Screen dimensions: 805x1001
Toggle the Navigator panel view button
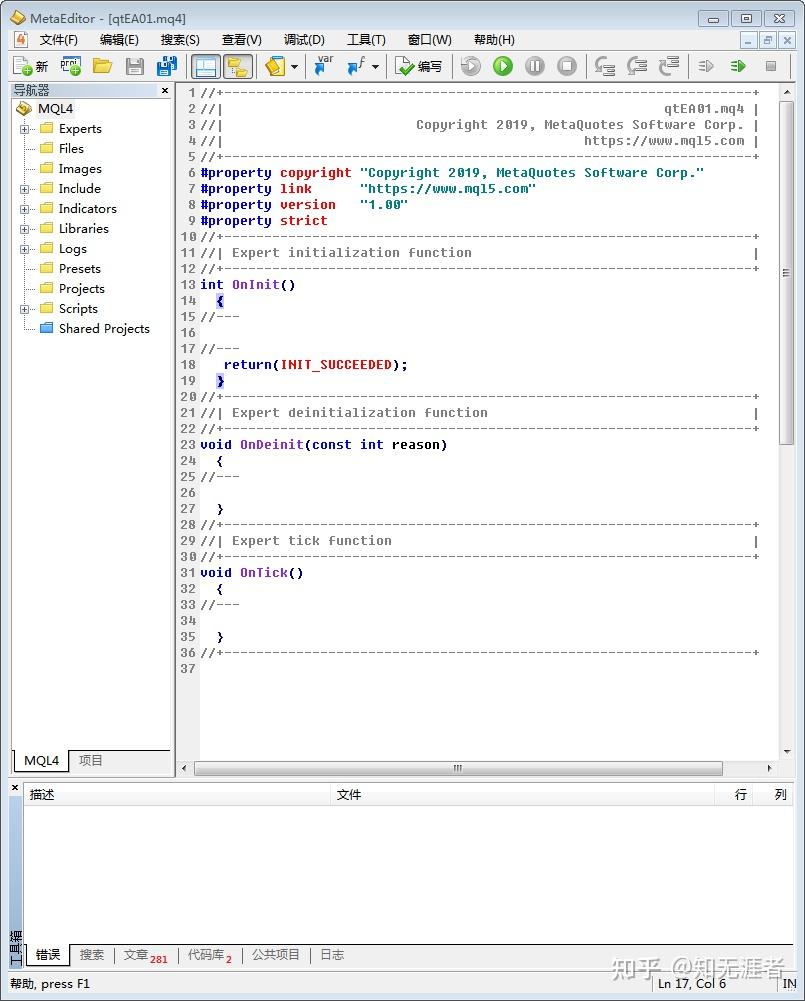(237, 66)
